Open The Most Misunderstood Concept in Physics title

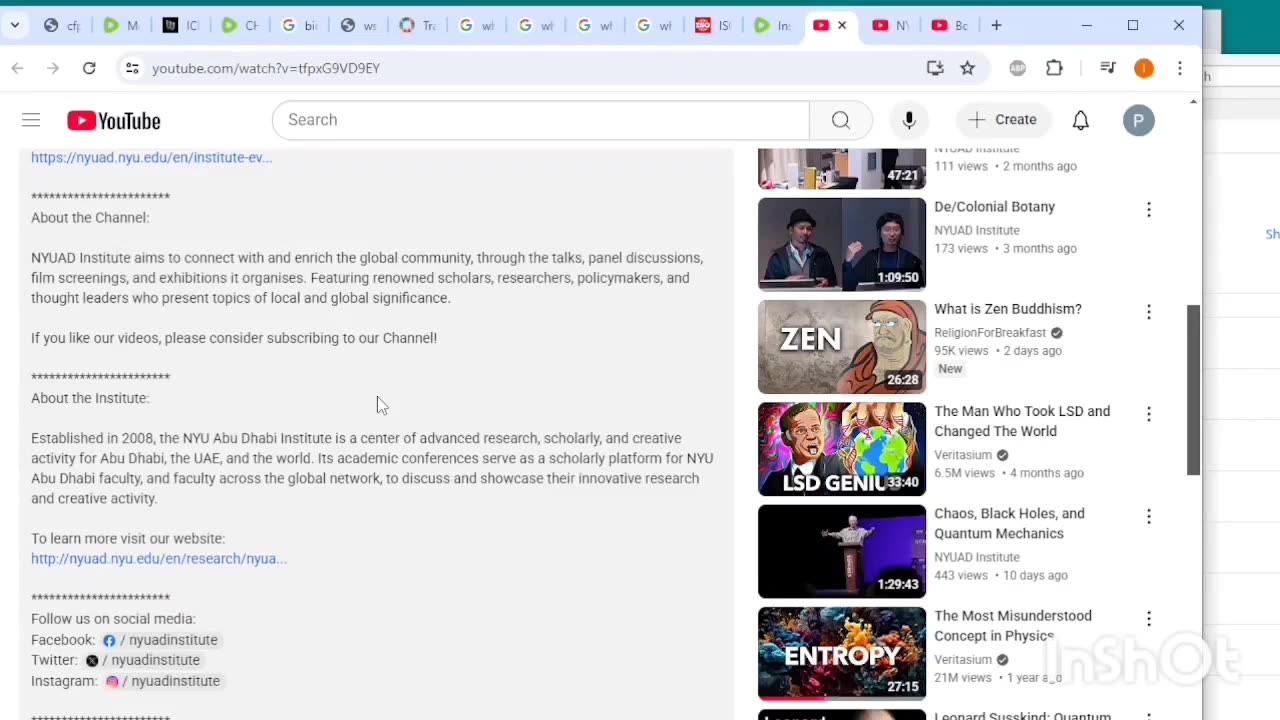point(1013,626)
